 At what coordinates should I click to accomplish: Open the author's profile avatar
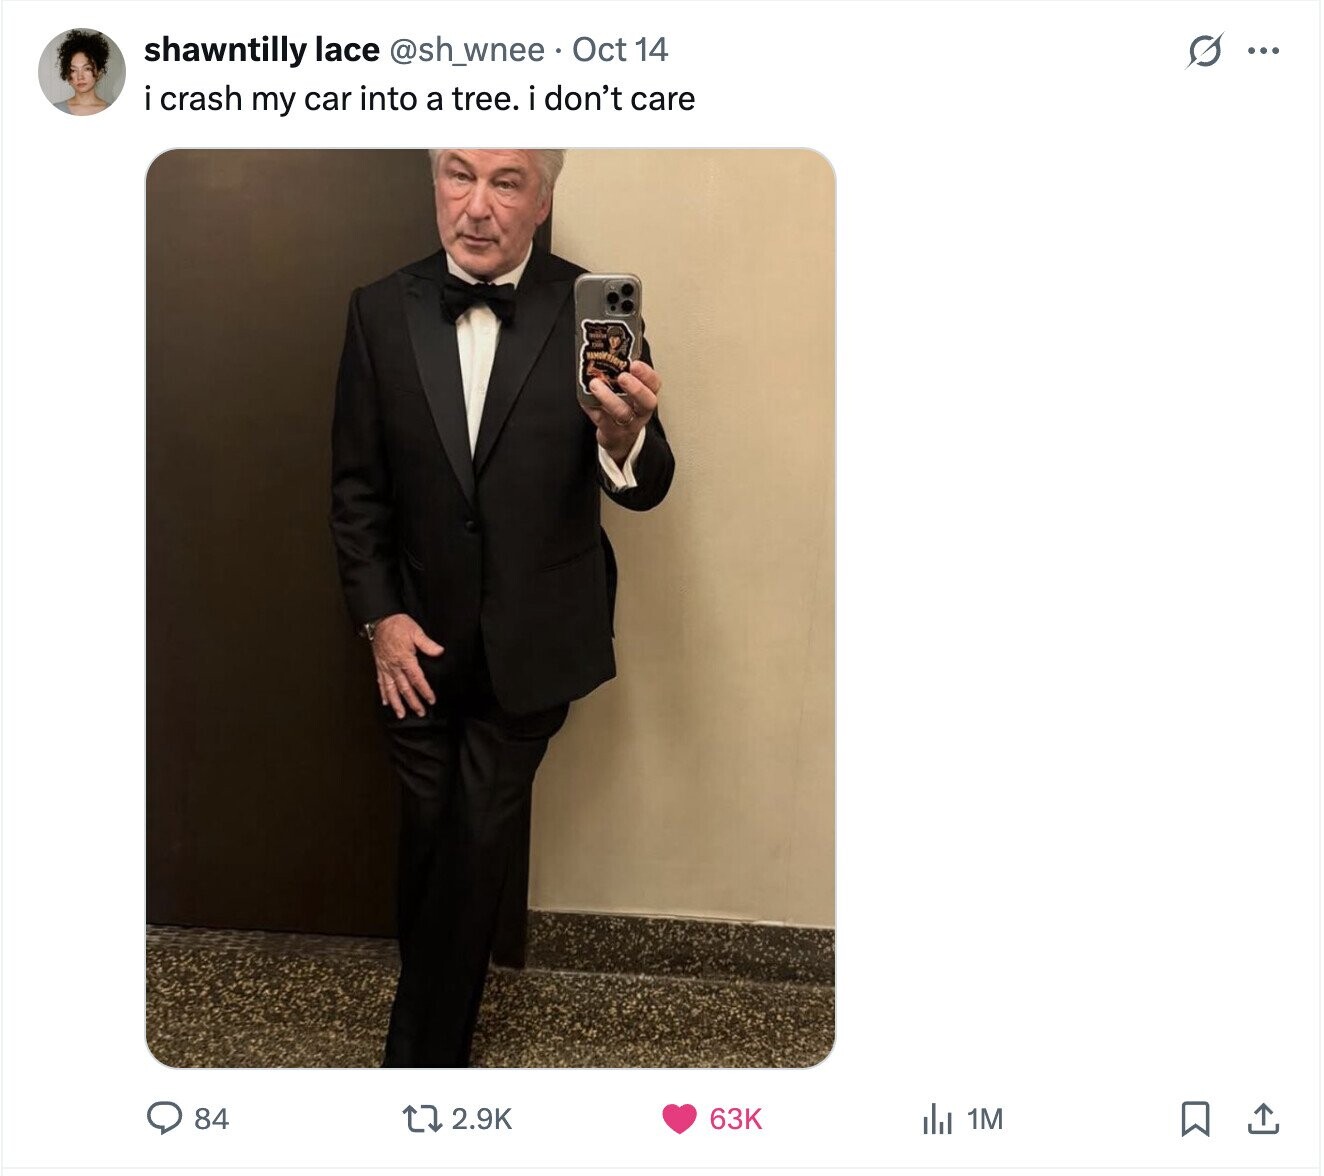click(82, 72)
